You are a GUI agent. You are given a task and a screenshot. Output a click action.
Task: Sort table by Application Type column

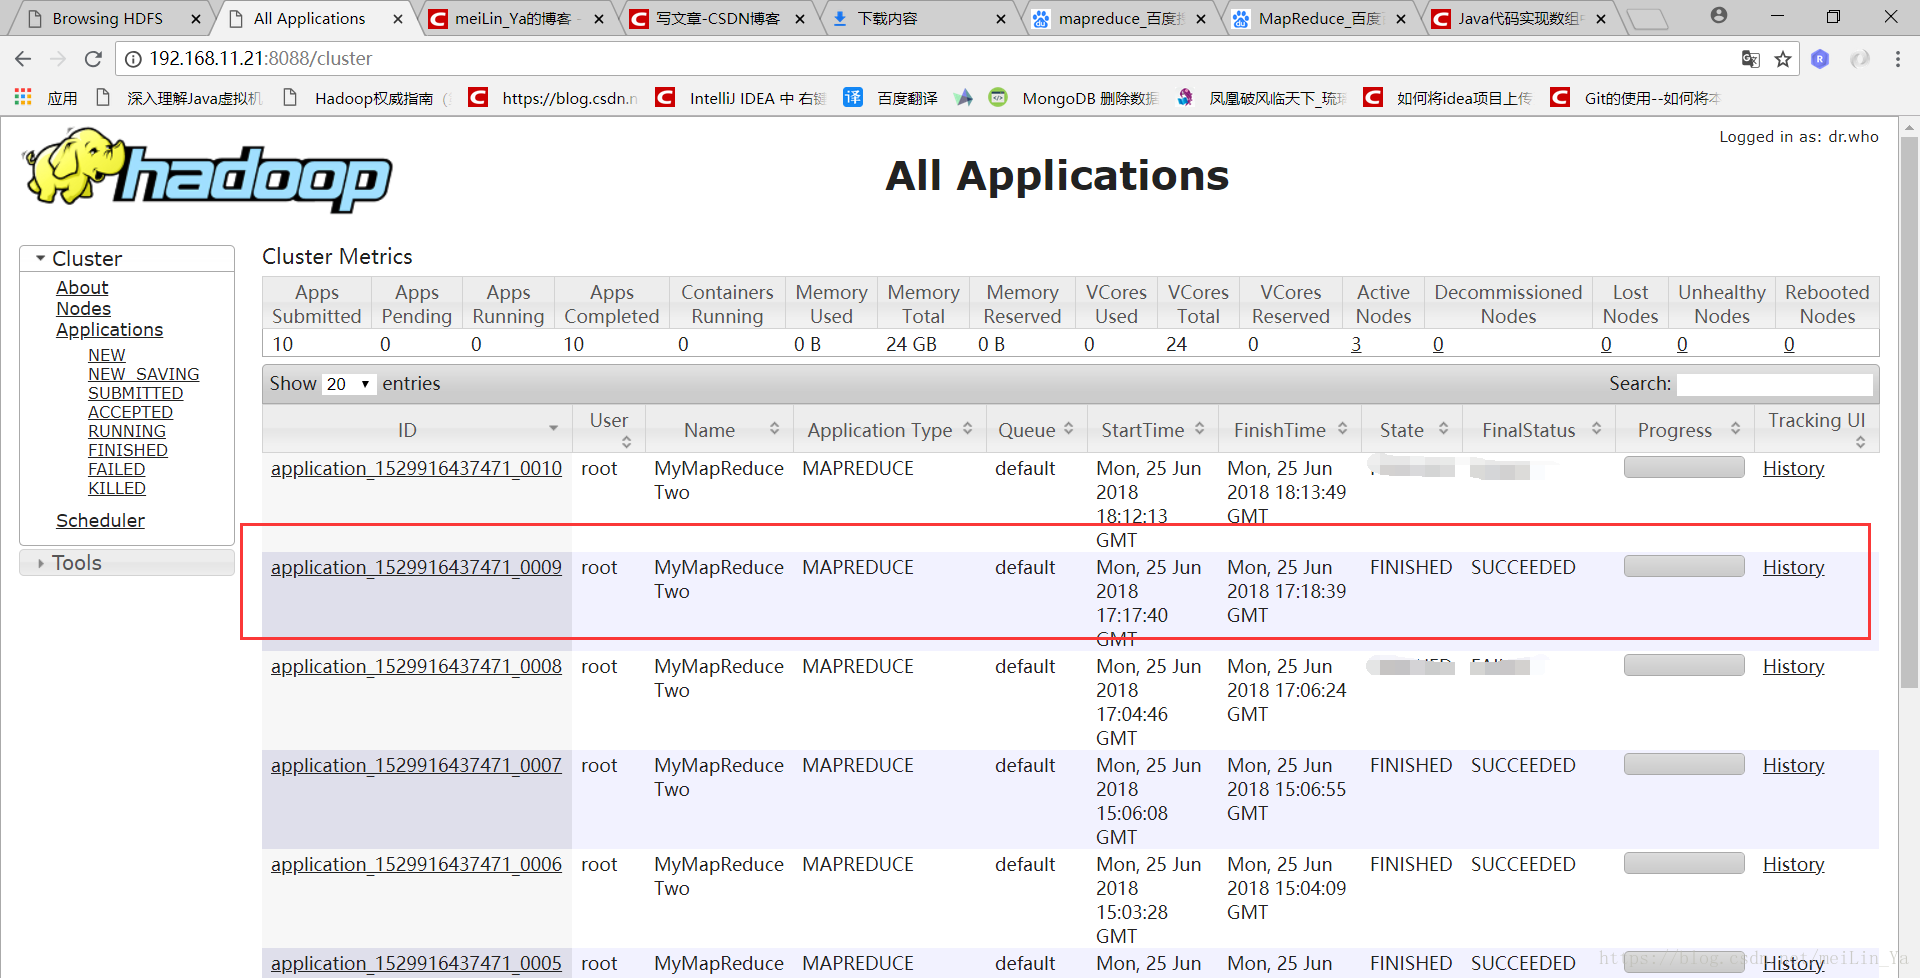click(x=967, y=428)
